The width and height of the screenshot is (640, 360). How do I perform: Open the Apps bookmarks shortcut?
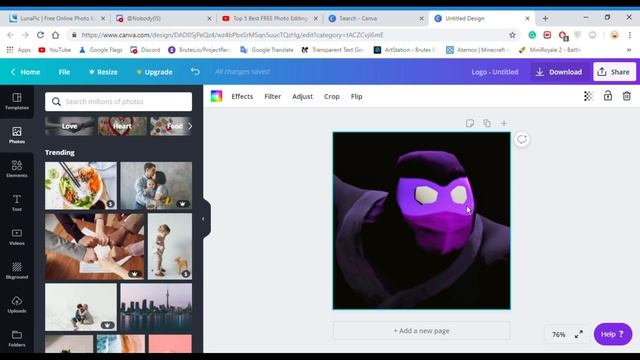[19, 50]
